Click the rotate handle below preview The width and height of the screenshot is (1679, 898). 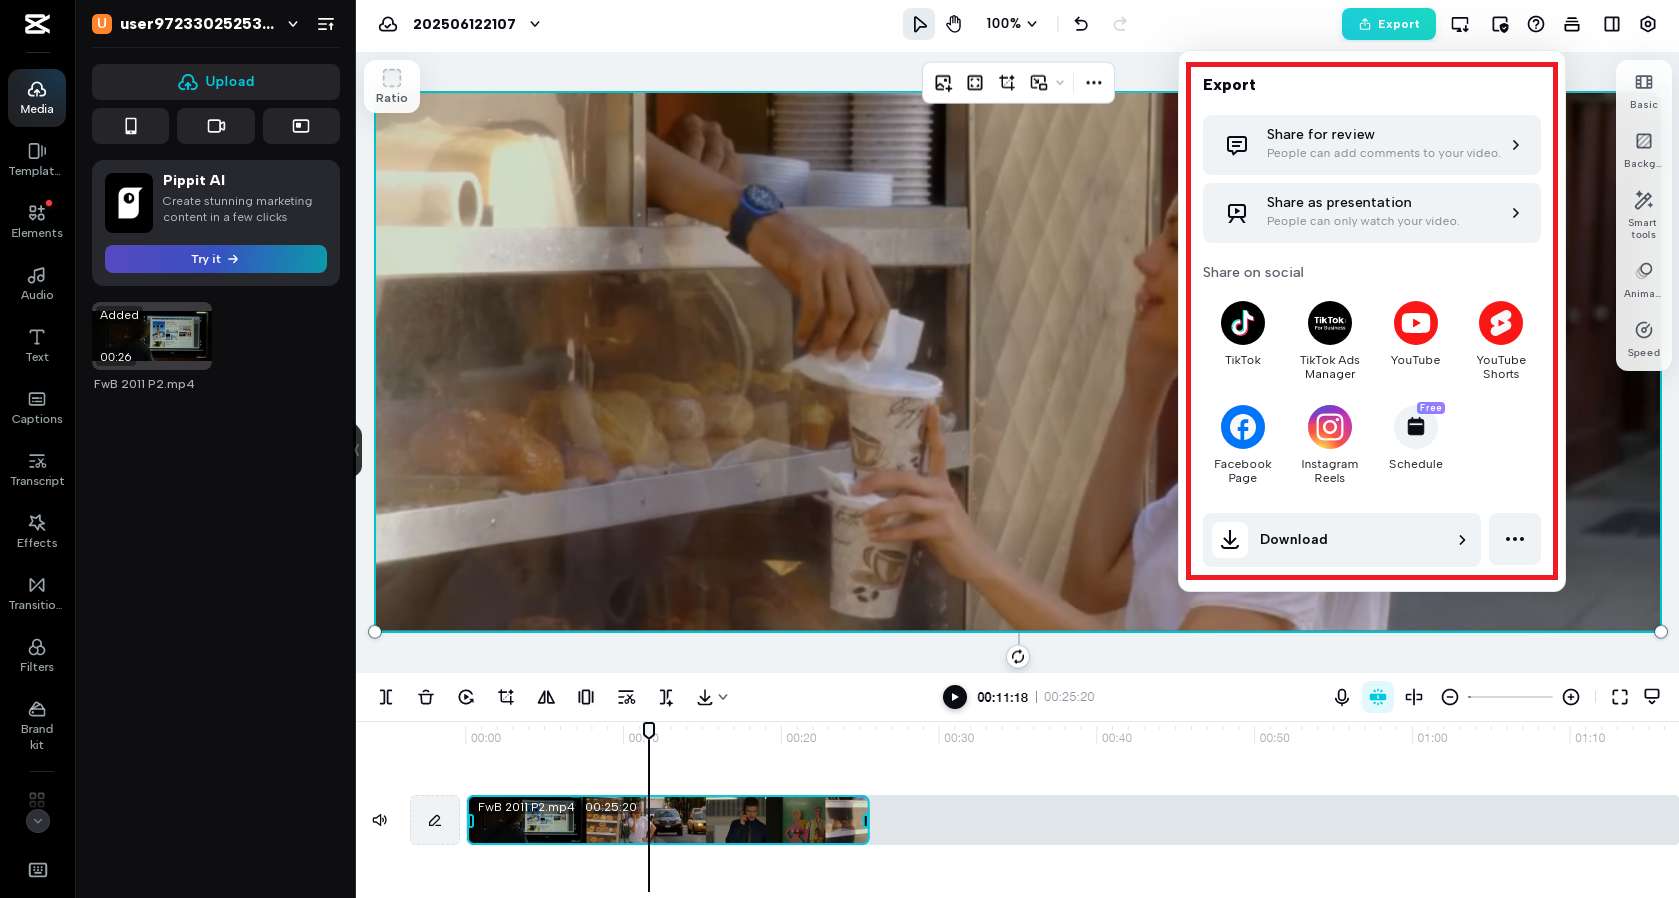1018,657
